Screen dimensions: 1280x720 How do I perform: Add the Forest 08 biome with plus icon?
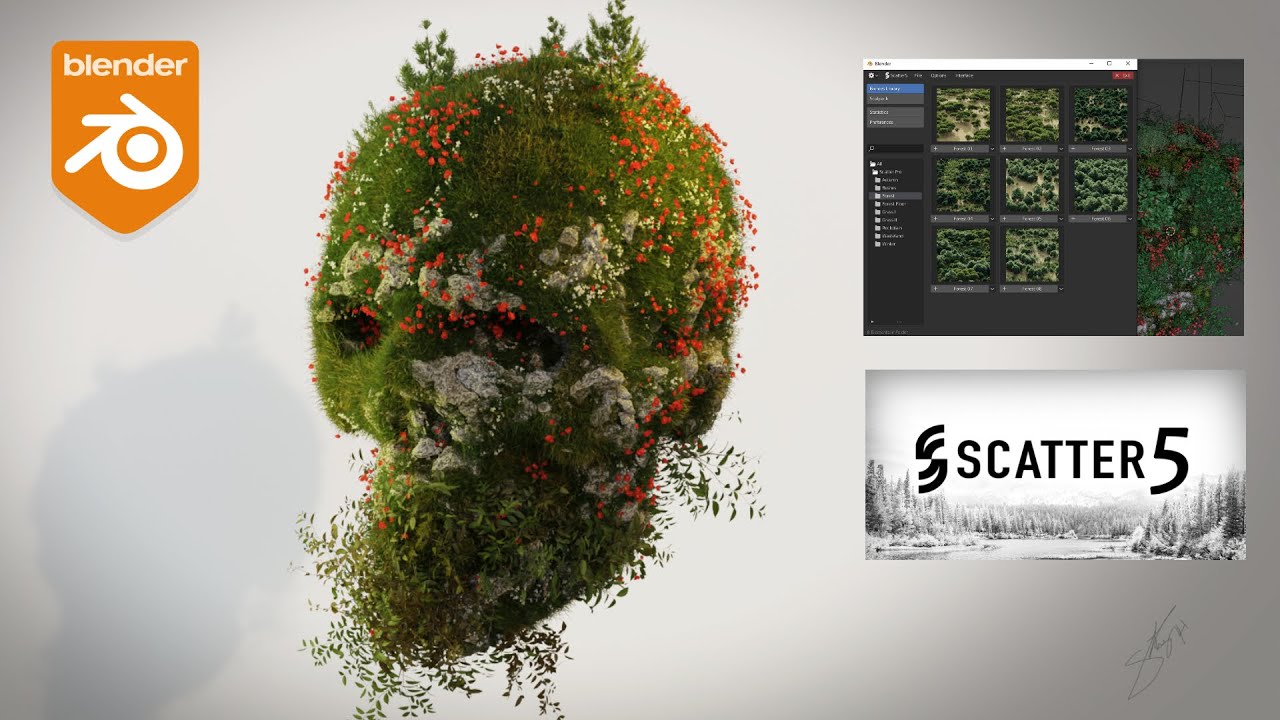click(1004, 289)
